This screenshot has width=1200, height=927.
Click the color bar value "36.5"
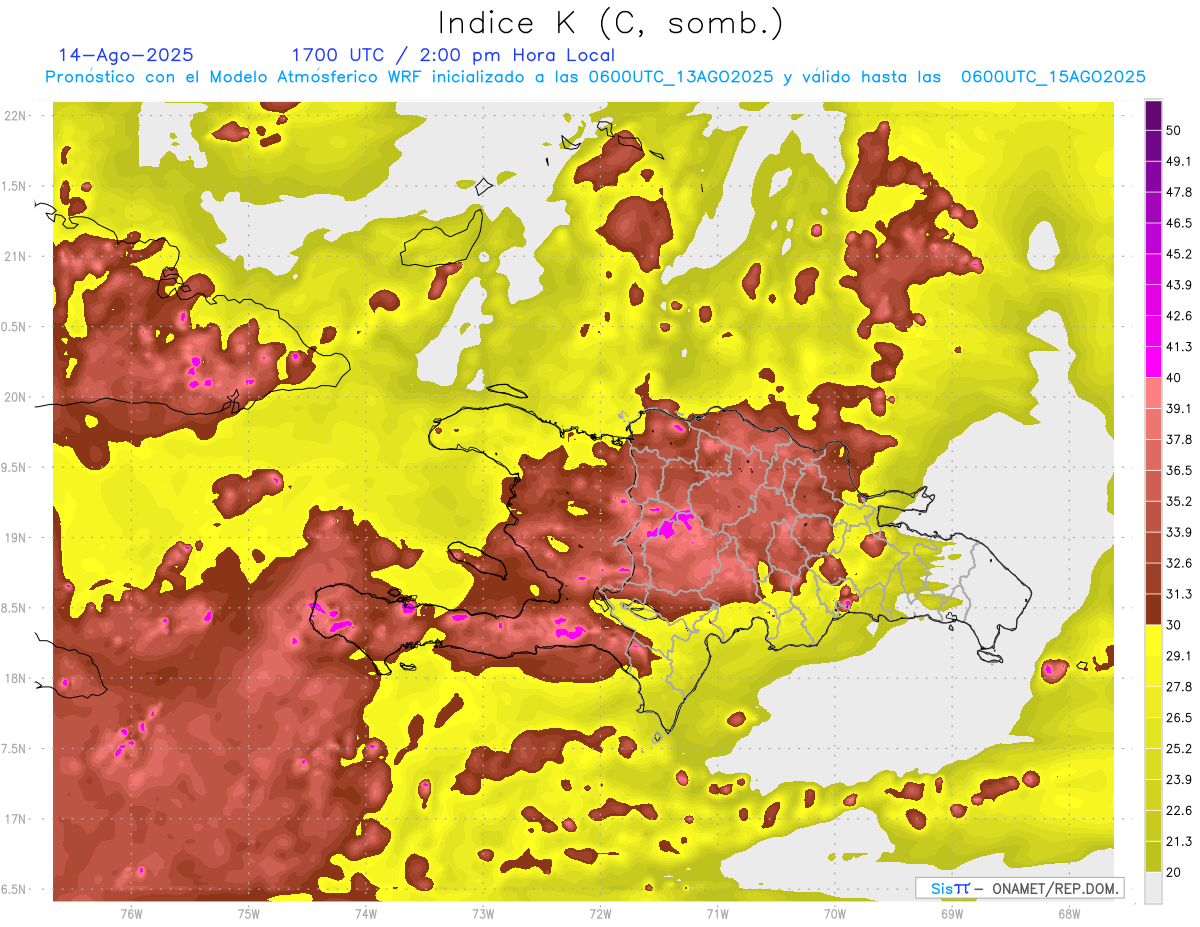[1179, 470]
